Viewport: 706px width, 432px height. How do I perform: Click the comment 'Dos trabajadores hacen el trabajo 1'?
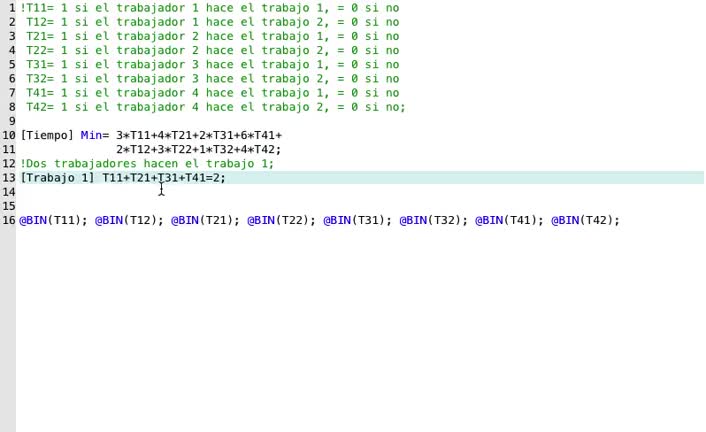[147, 163]
